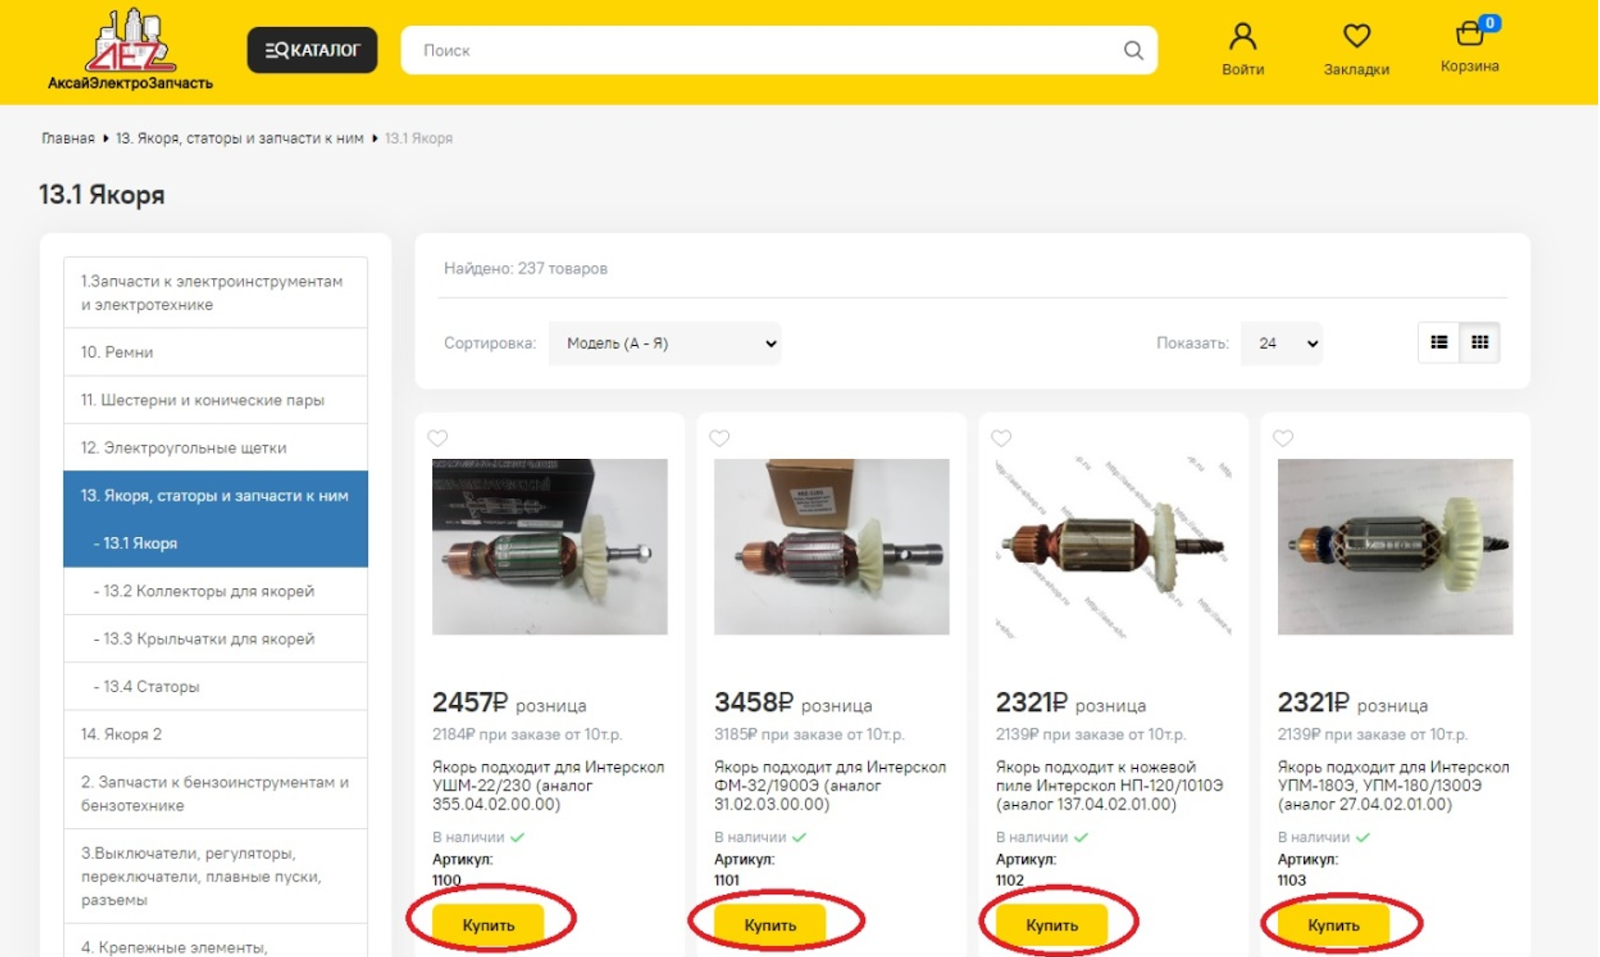
Task: Select subcategory 13.1 Якоря
Action: click(x=216, y=543)
